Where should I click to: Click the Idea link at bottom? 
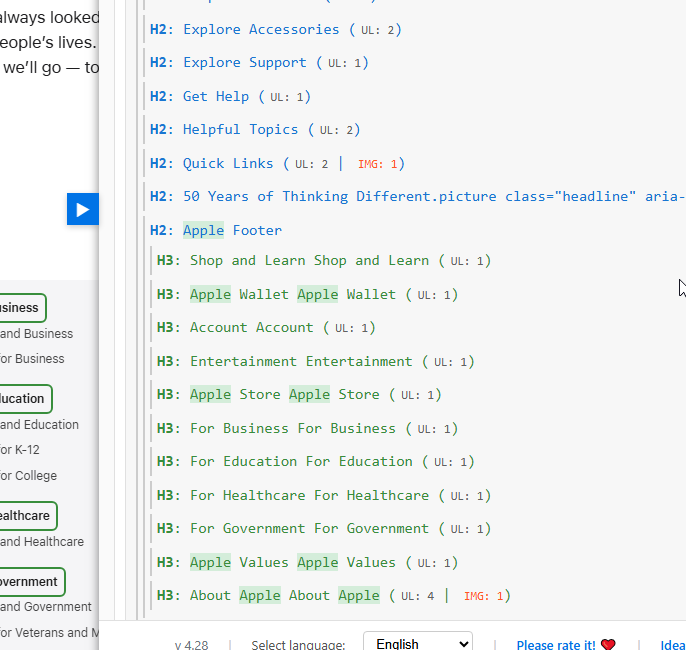pos(673,645)
